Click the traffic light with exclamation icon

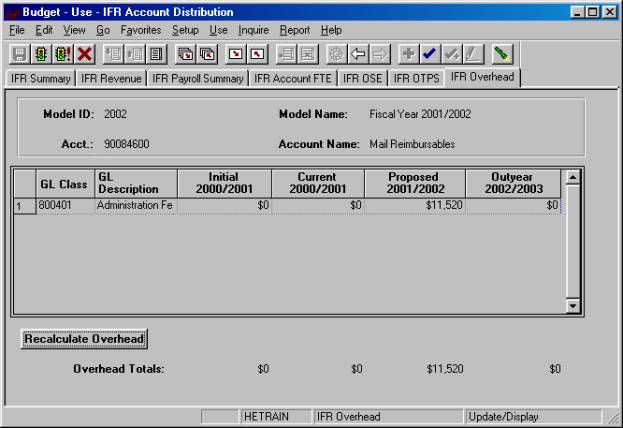(x=63, y=54)
